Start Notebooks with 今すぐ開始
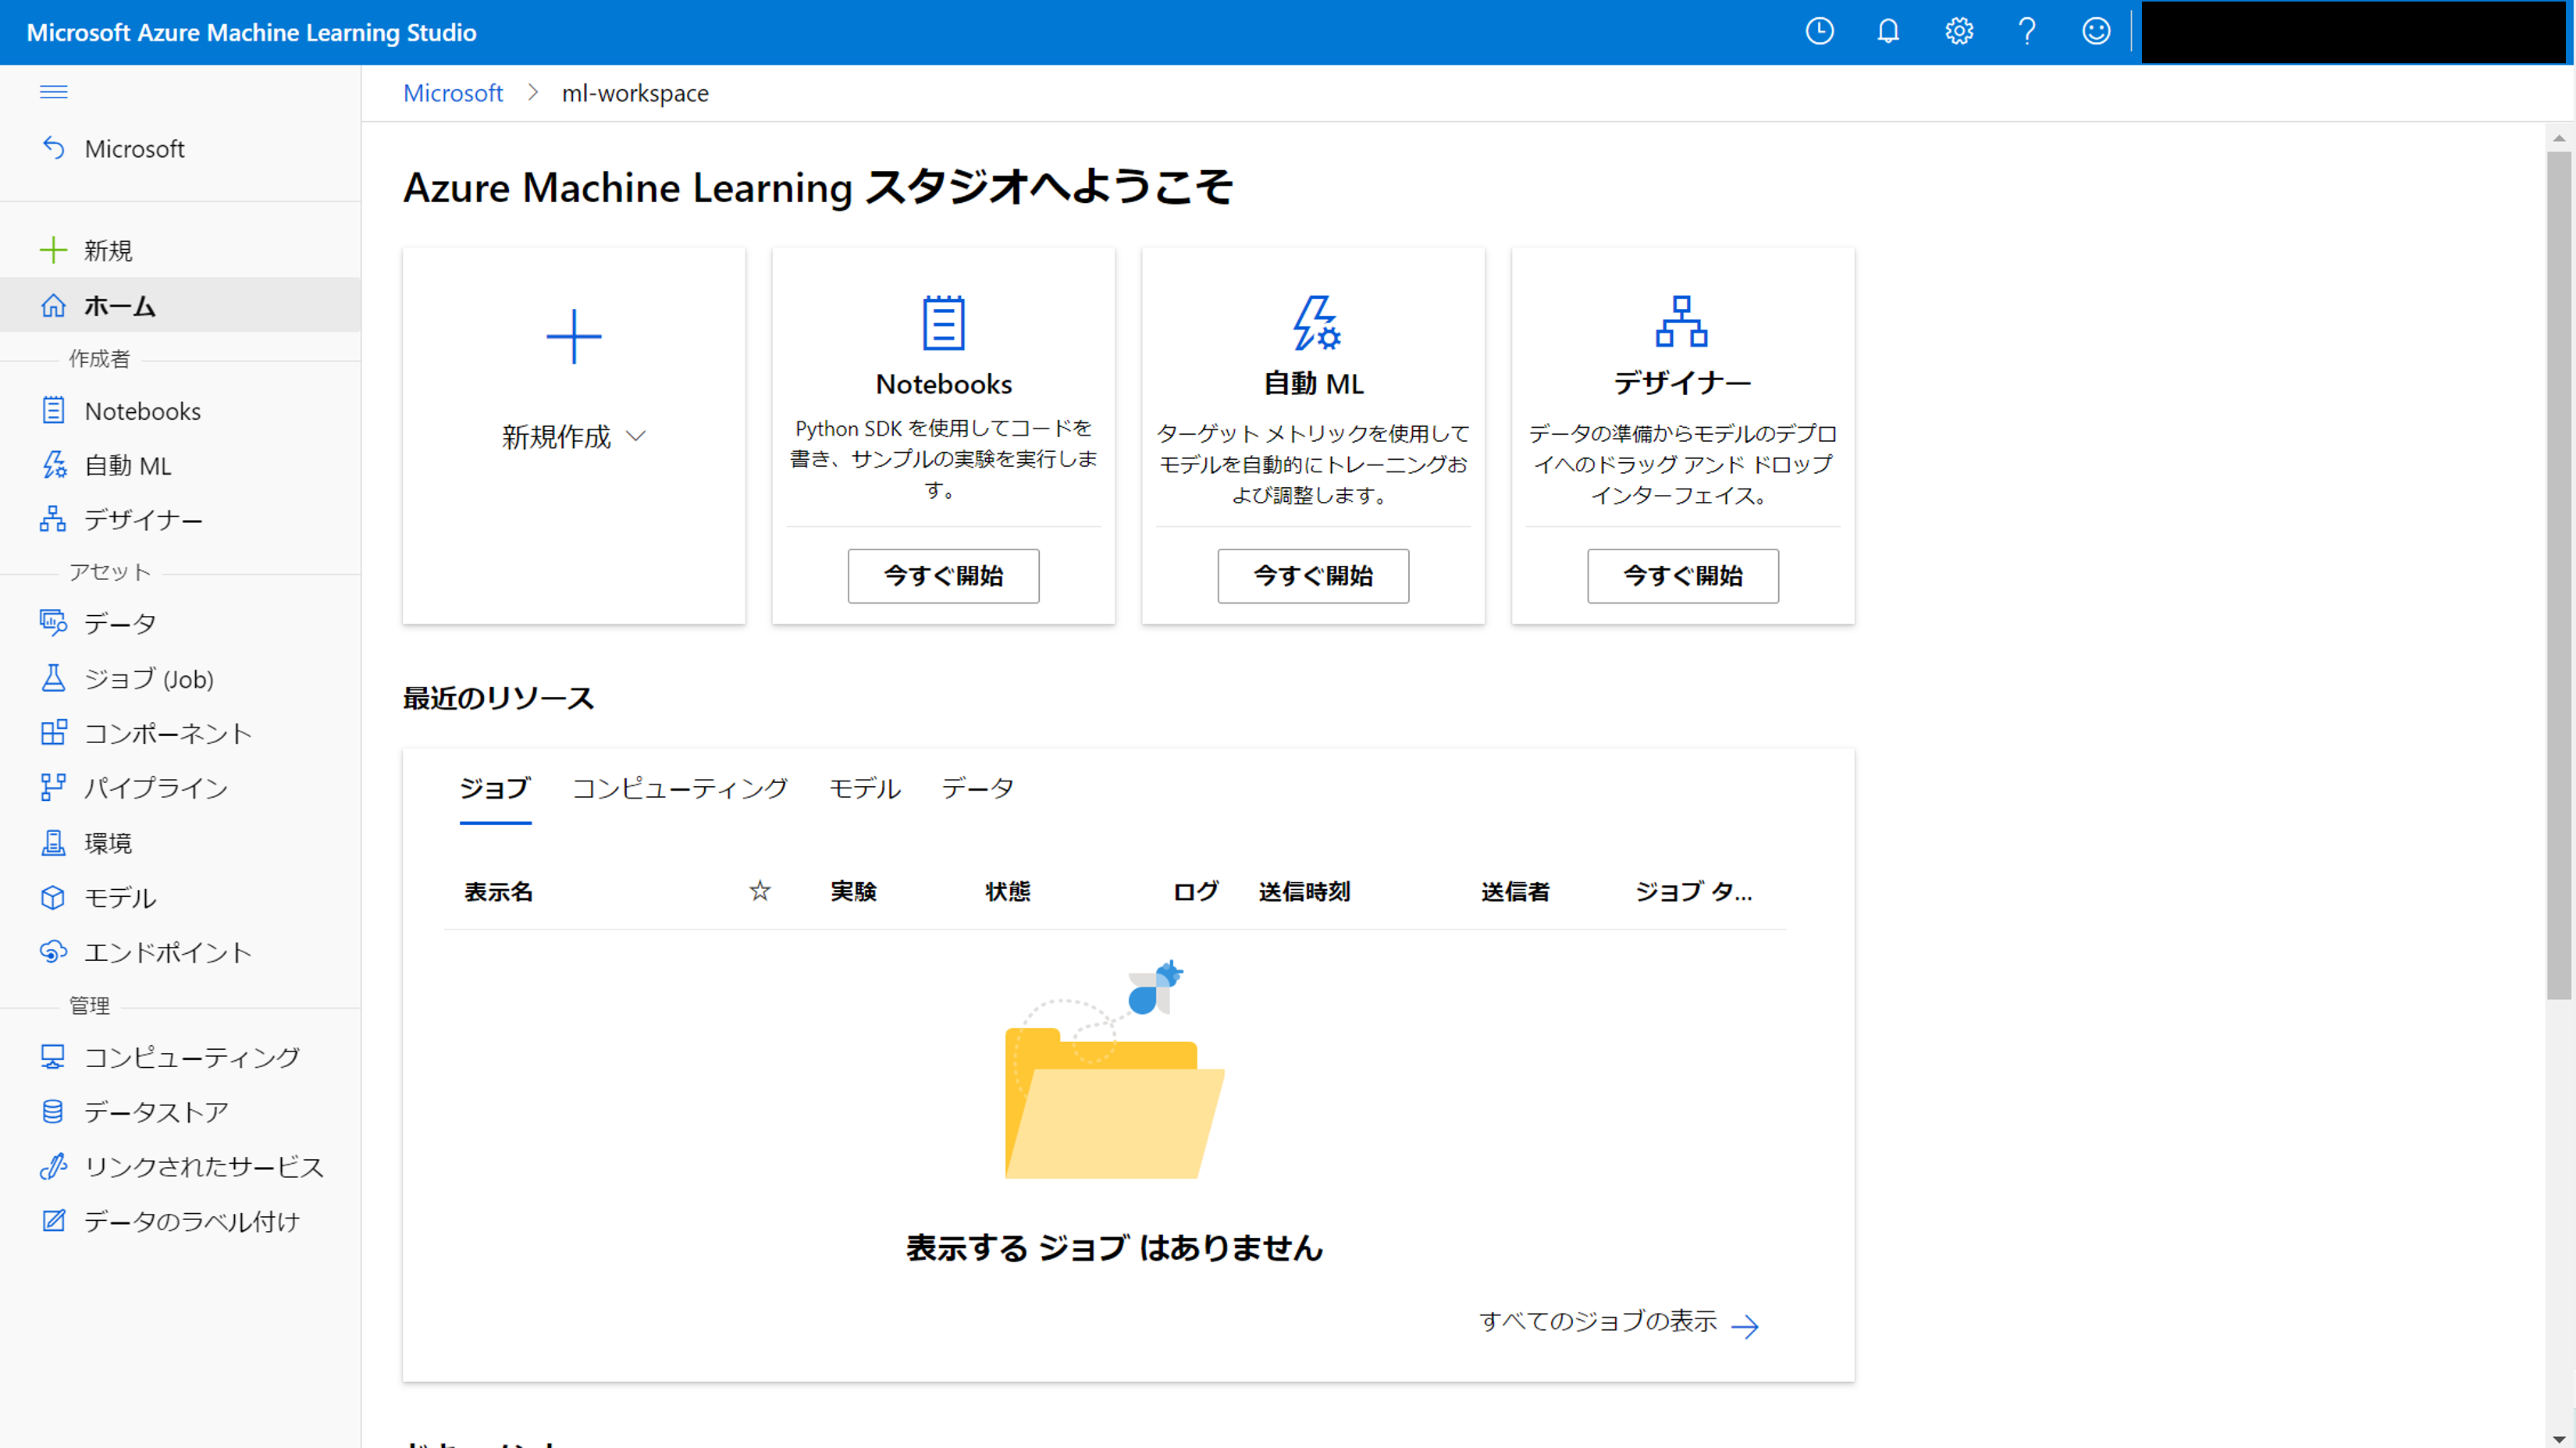The image size is (2576, 1448). (943, 576)
